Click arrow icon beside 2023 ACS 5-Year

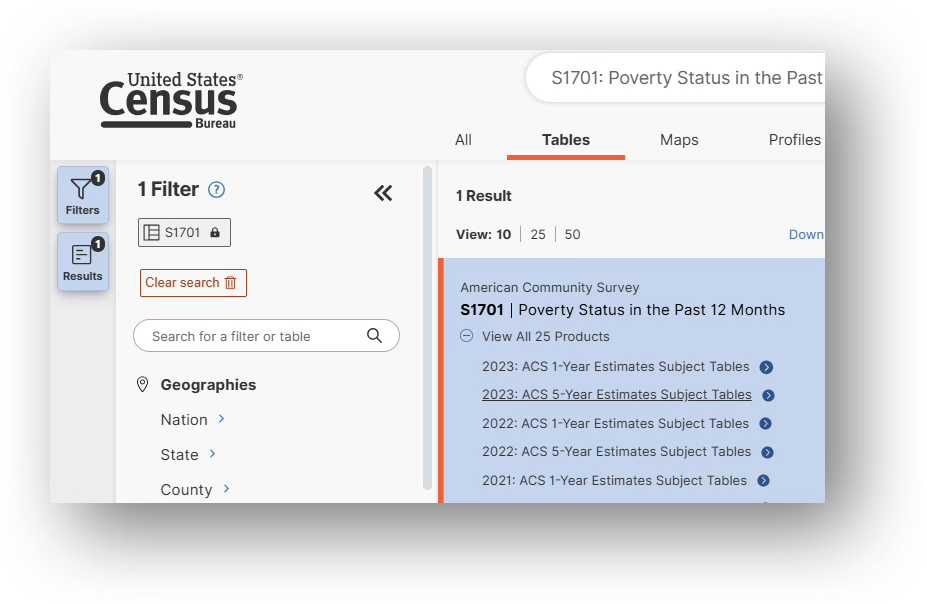(x=769, y=395)
